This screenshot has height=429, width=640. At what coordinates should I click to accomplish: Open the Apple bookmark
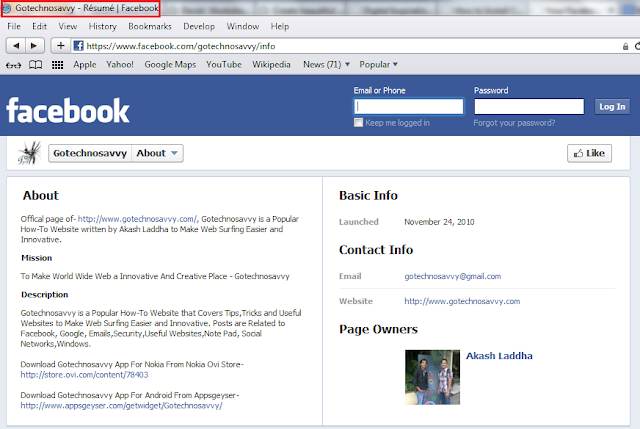coord(85,64)
